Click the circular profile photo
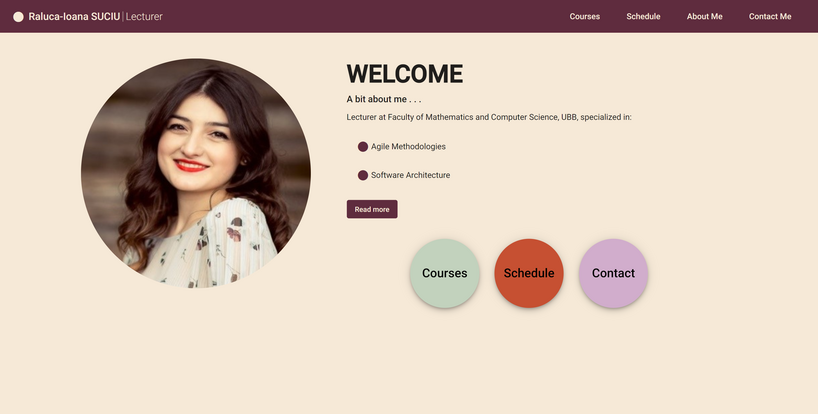Image resolution: width=818 pixels, height=414 pixels. pyautogui.click(x=196, y=173)
